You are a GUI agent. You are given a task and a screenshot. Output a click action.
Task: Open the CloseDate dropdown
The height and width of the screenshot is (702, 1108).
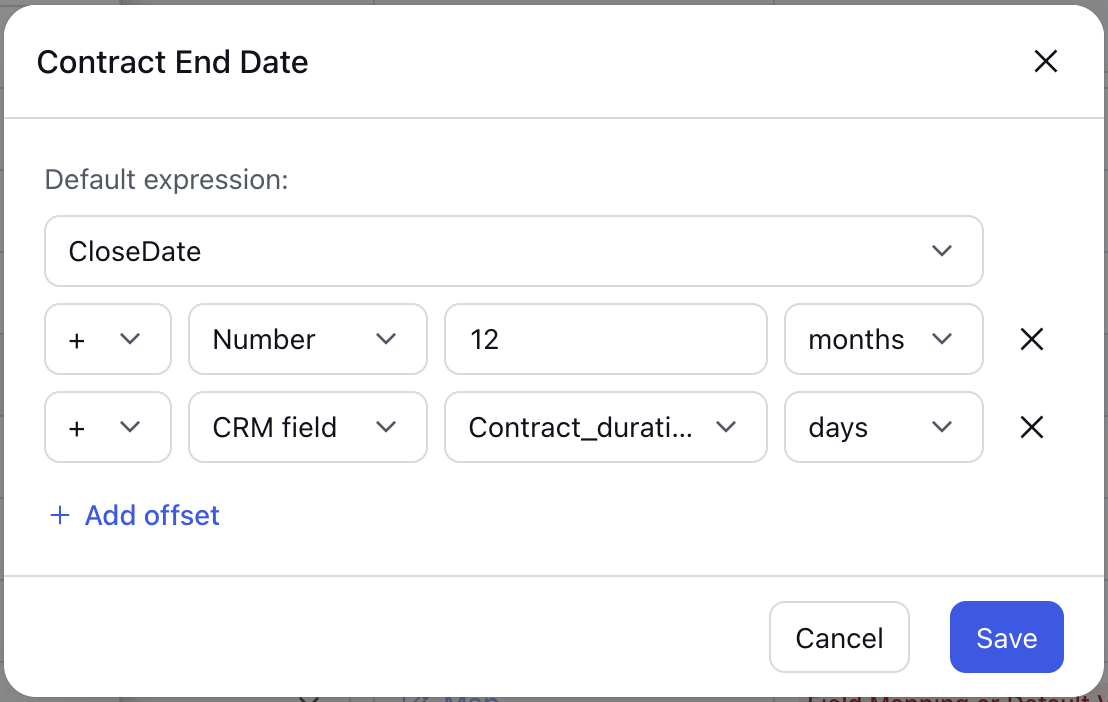(x=514, y=251)
